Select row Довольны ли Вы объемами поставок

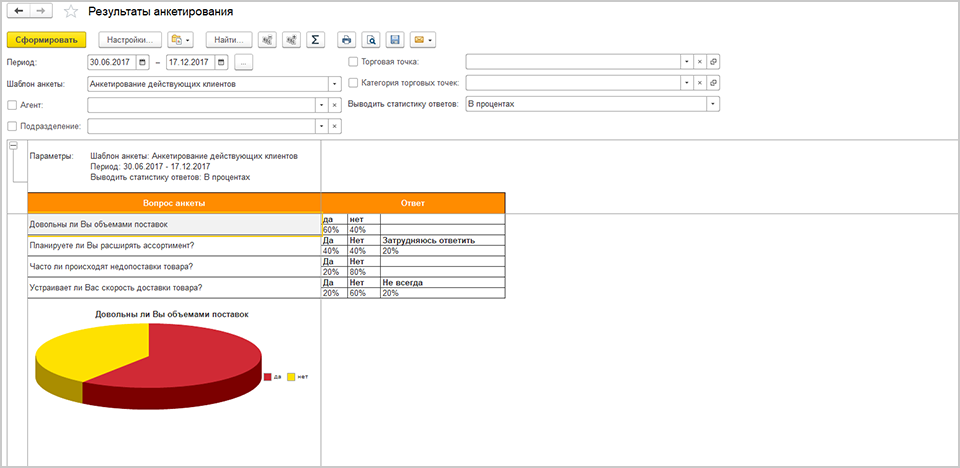point(174,224)
